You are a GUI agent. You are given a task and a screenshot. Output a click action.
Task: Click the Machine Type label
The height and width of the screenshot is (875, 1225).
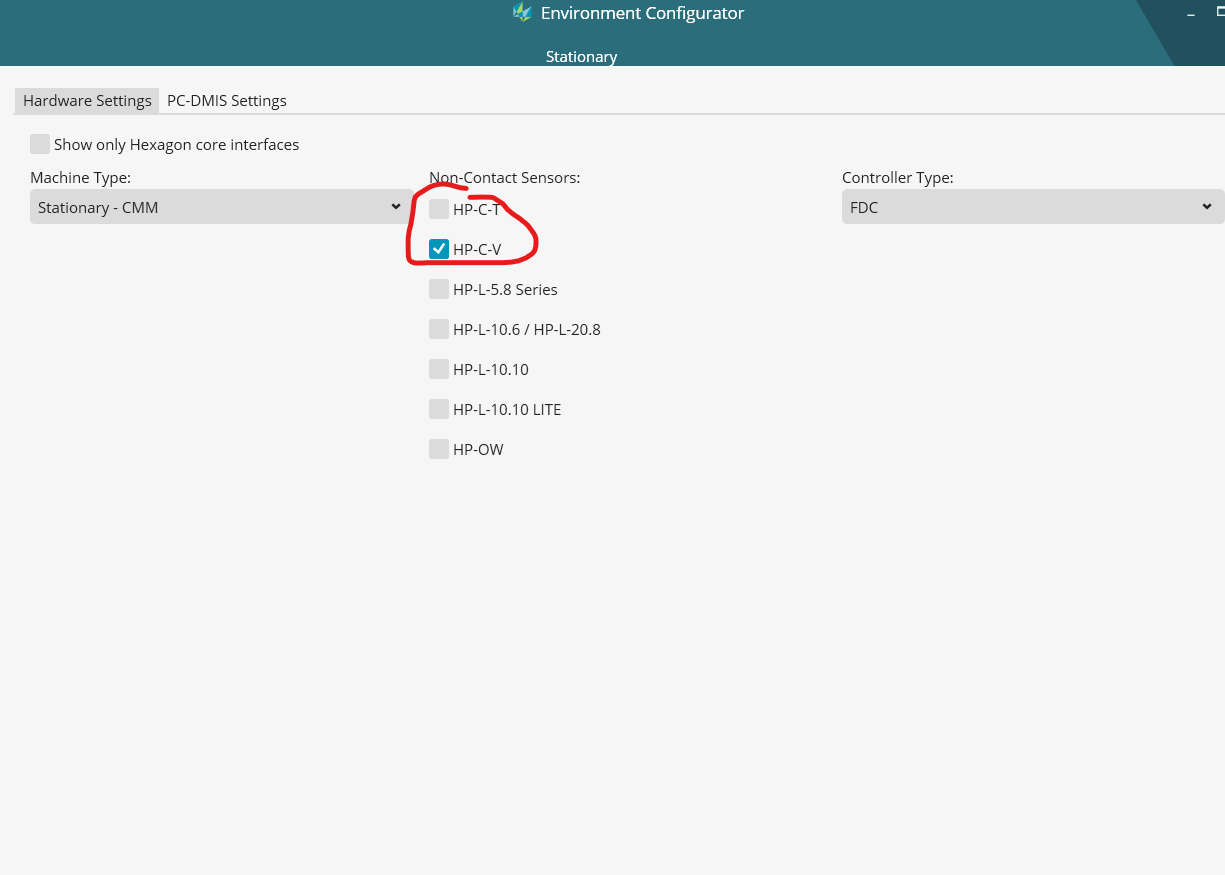point(80,178)
